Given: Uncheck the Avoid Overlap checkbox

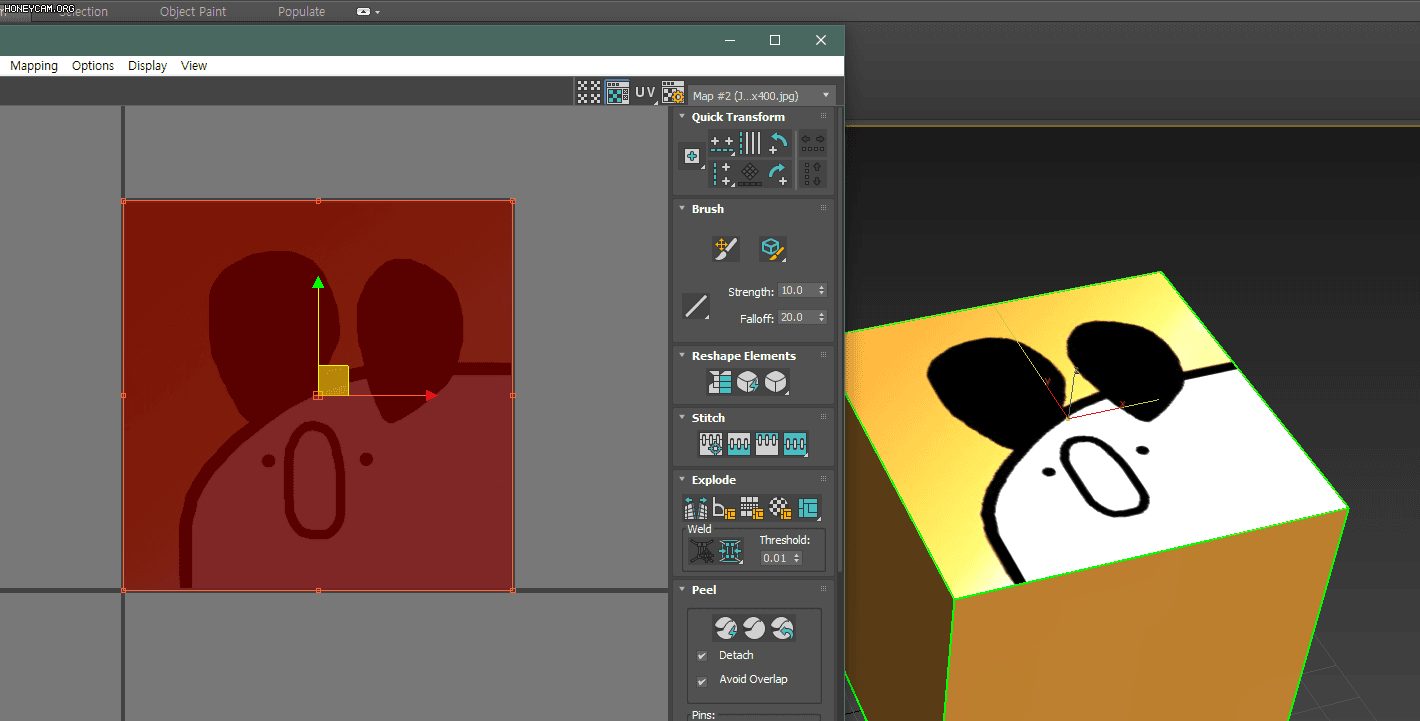Looking at the screenshot, I should coord(702,680).
